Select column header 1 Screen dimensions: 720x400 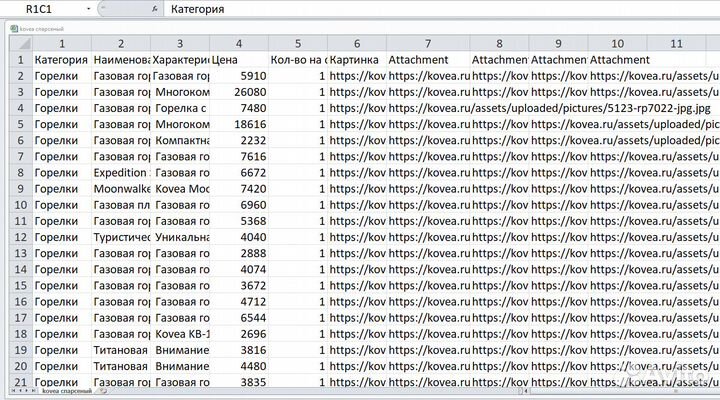click(x=62, y=44)
